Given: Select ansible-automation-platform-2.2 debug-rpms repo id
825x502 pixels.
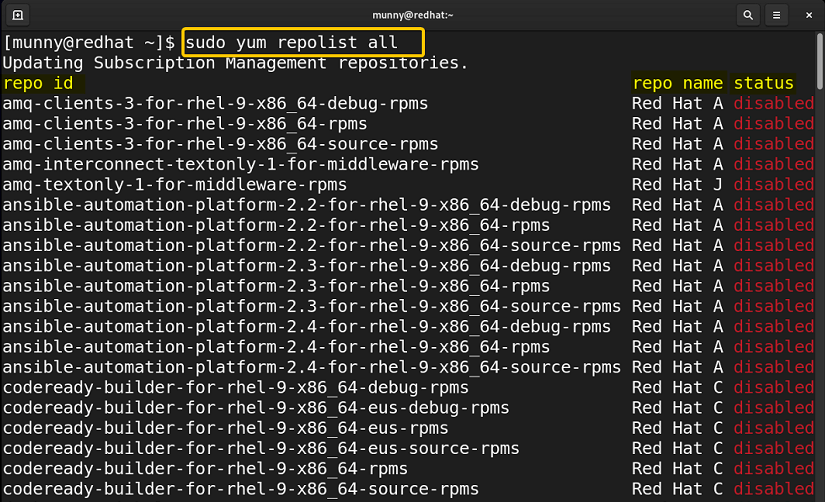Looking at the screenshot, I should click(x=306, y=205).
